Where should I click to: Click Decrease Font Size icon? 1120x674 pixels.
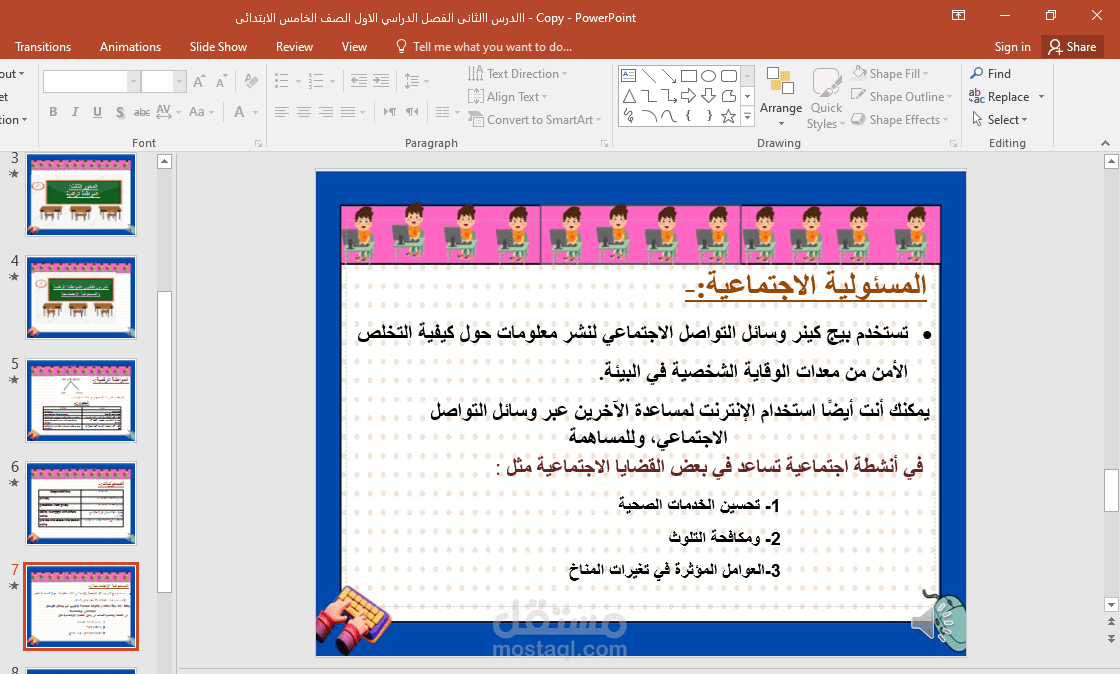coord(221,81)
